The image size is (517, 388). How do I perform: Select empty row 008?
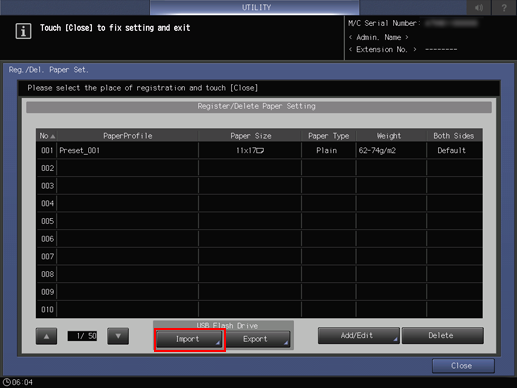coord(259,274)
